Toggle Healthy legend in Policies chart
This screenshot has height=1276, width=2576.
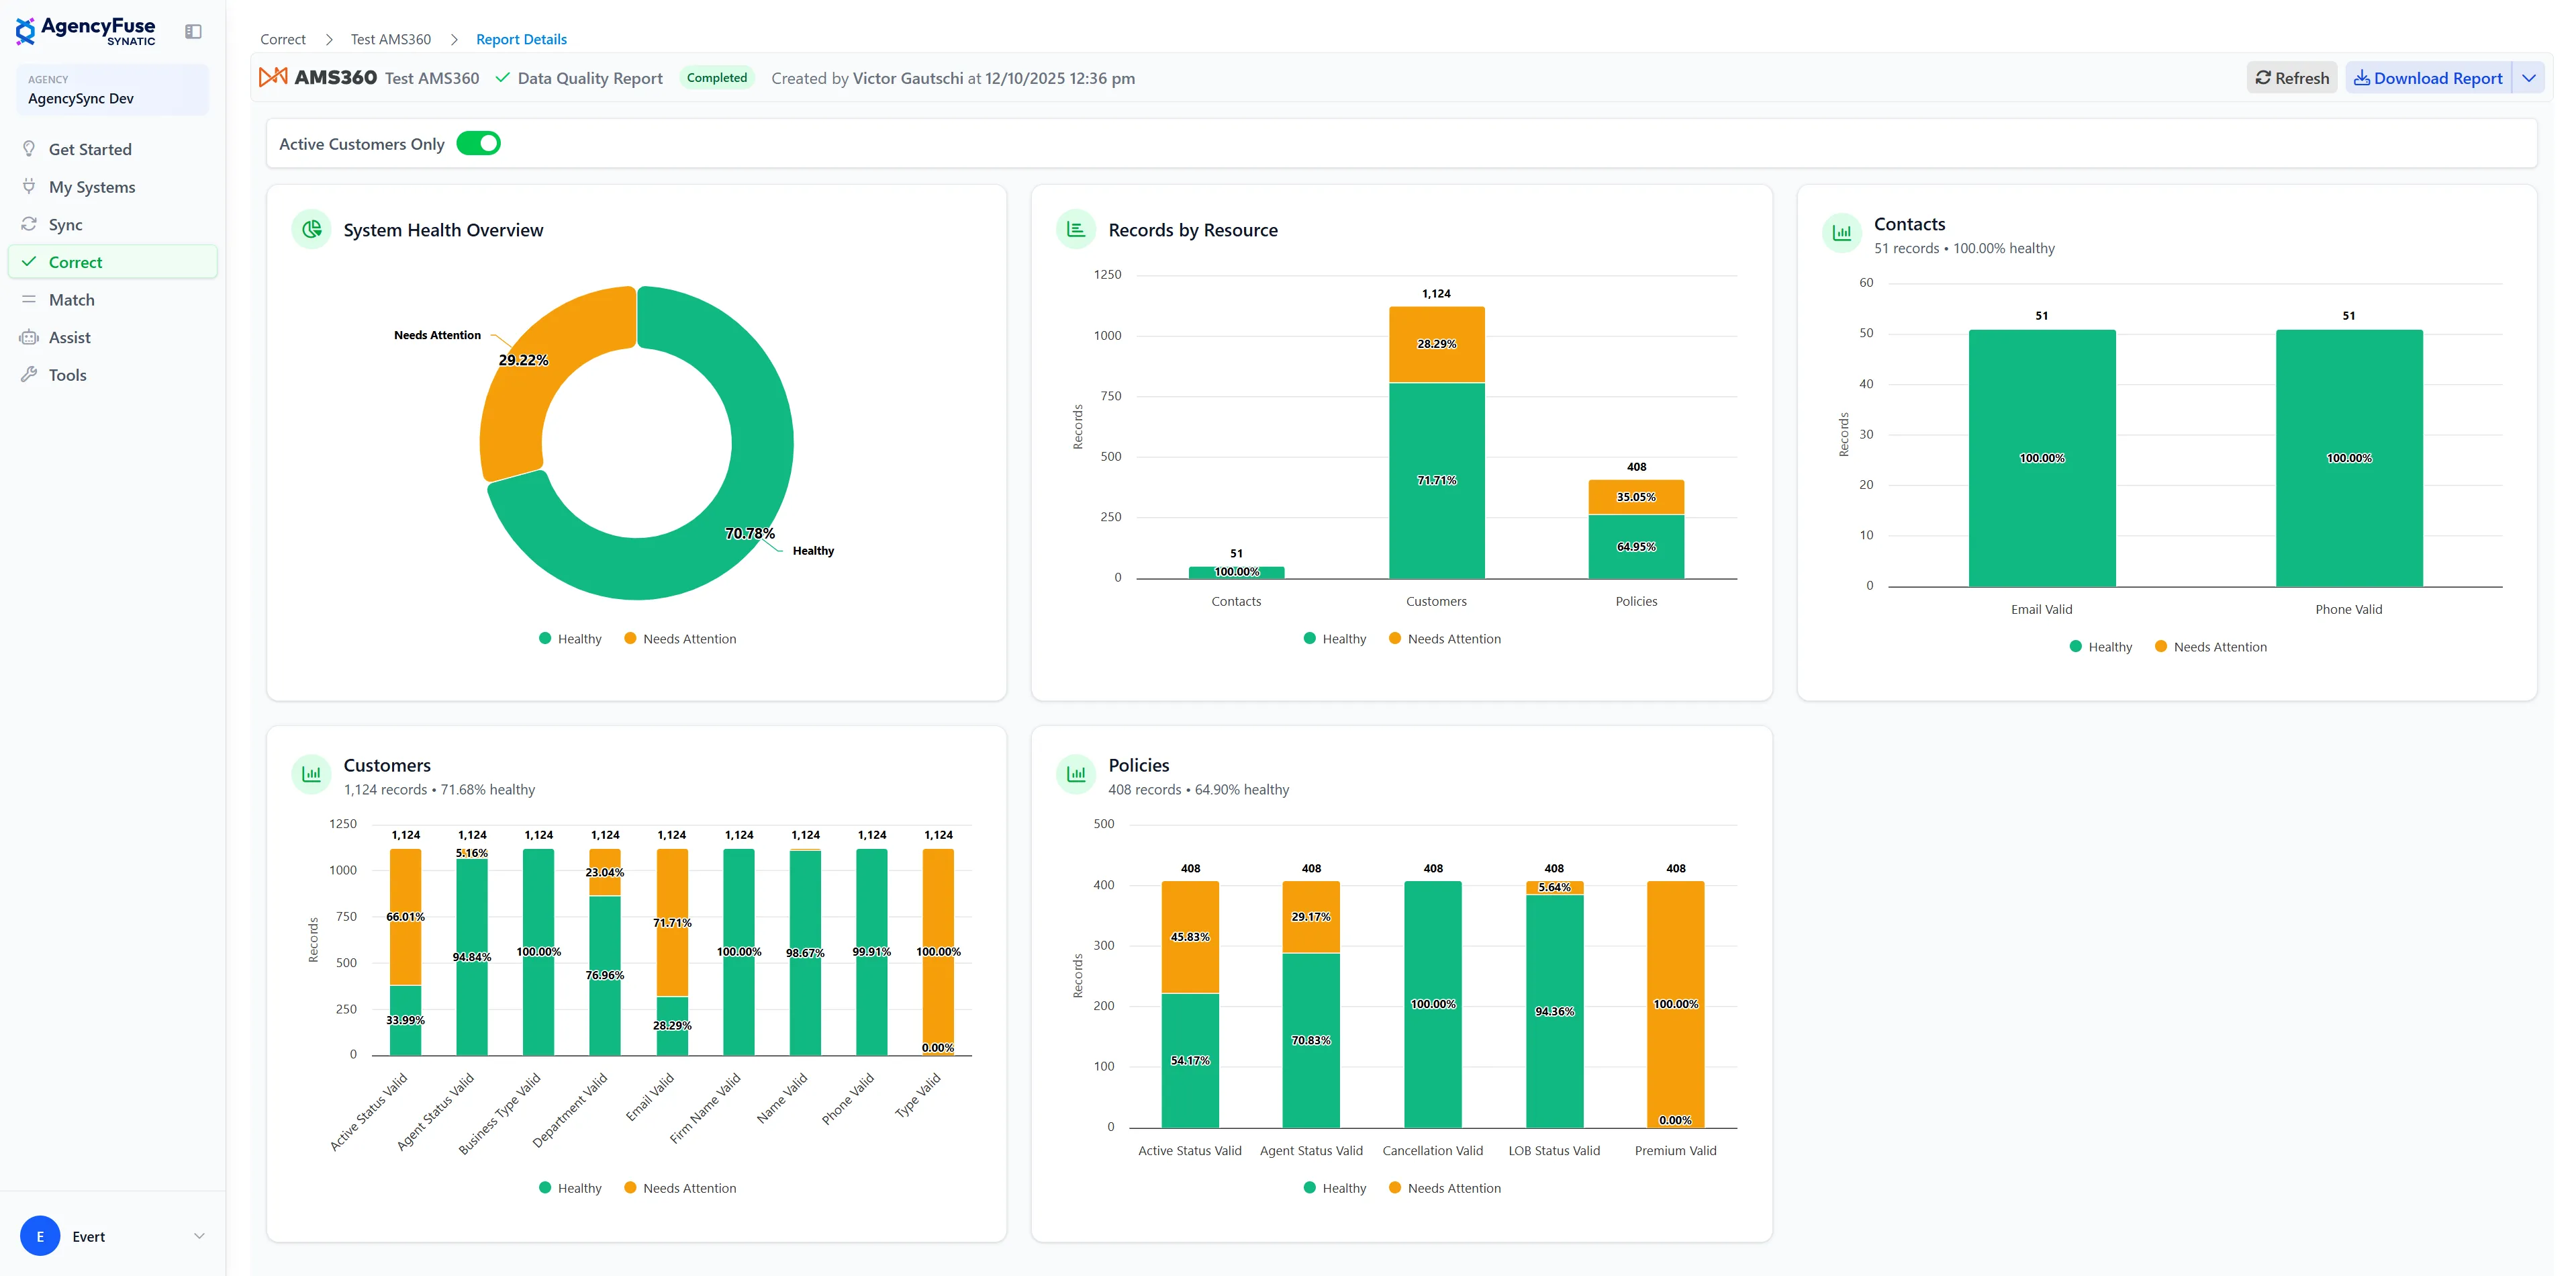click(1335, 1188)
